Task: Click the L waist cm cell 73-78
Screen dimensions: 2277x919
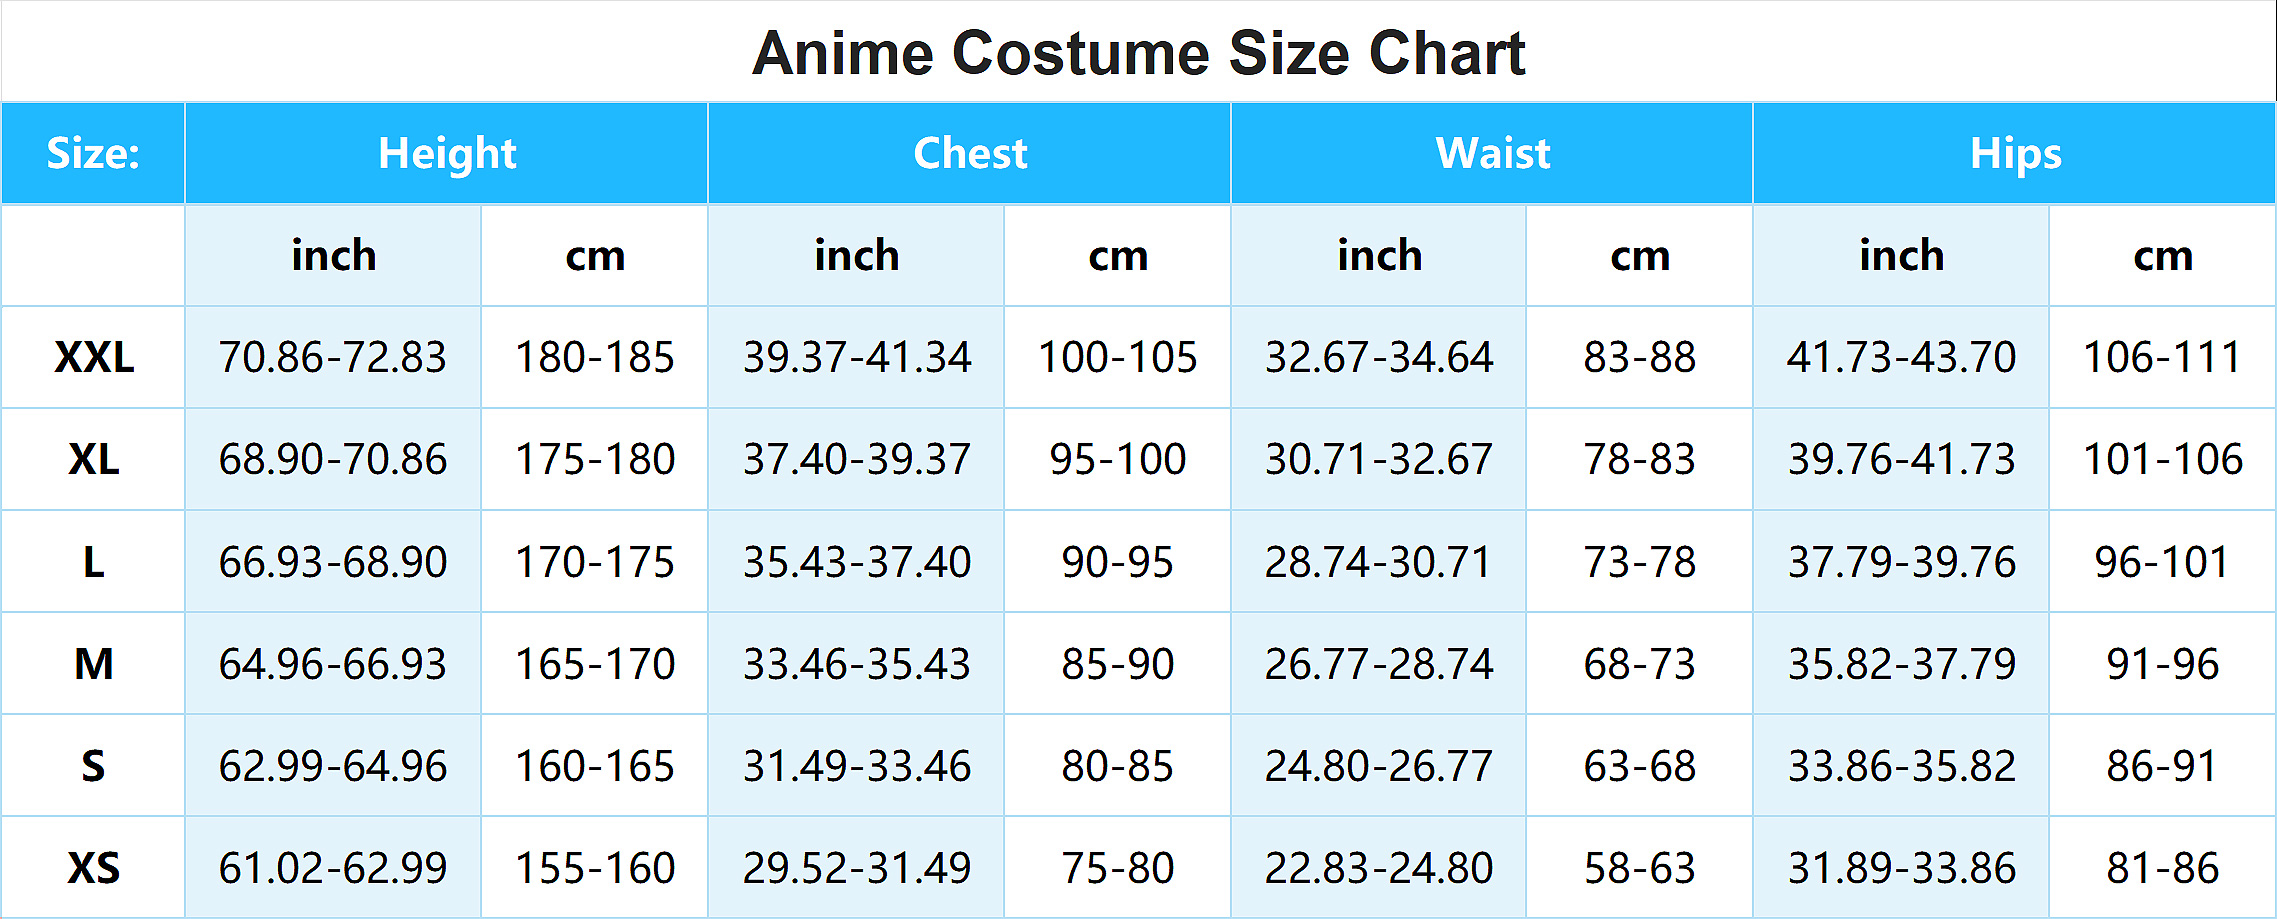Action: point(1640,562)
